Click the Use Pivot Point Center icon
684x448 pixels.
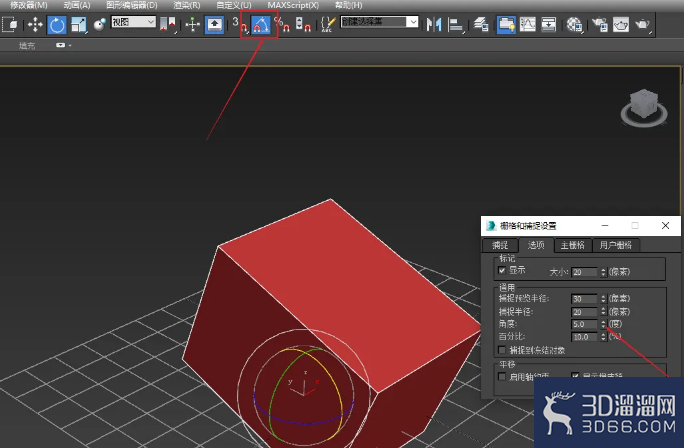pyautogui.click(x=168, y=24)
